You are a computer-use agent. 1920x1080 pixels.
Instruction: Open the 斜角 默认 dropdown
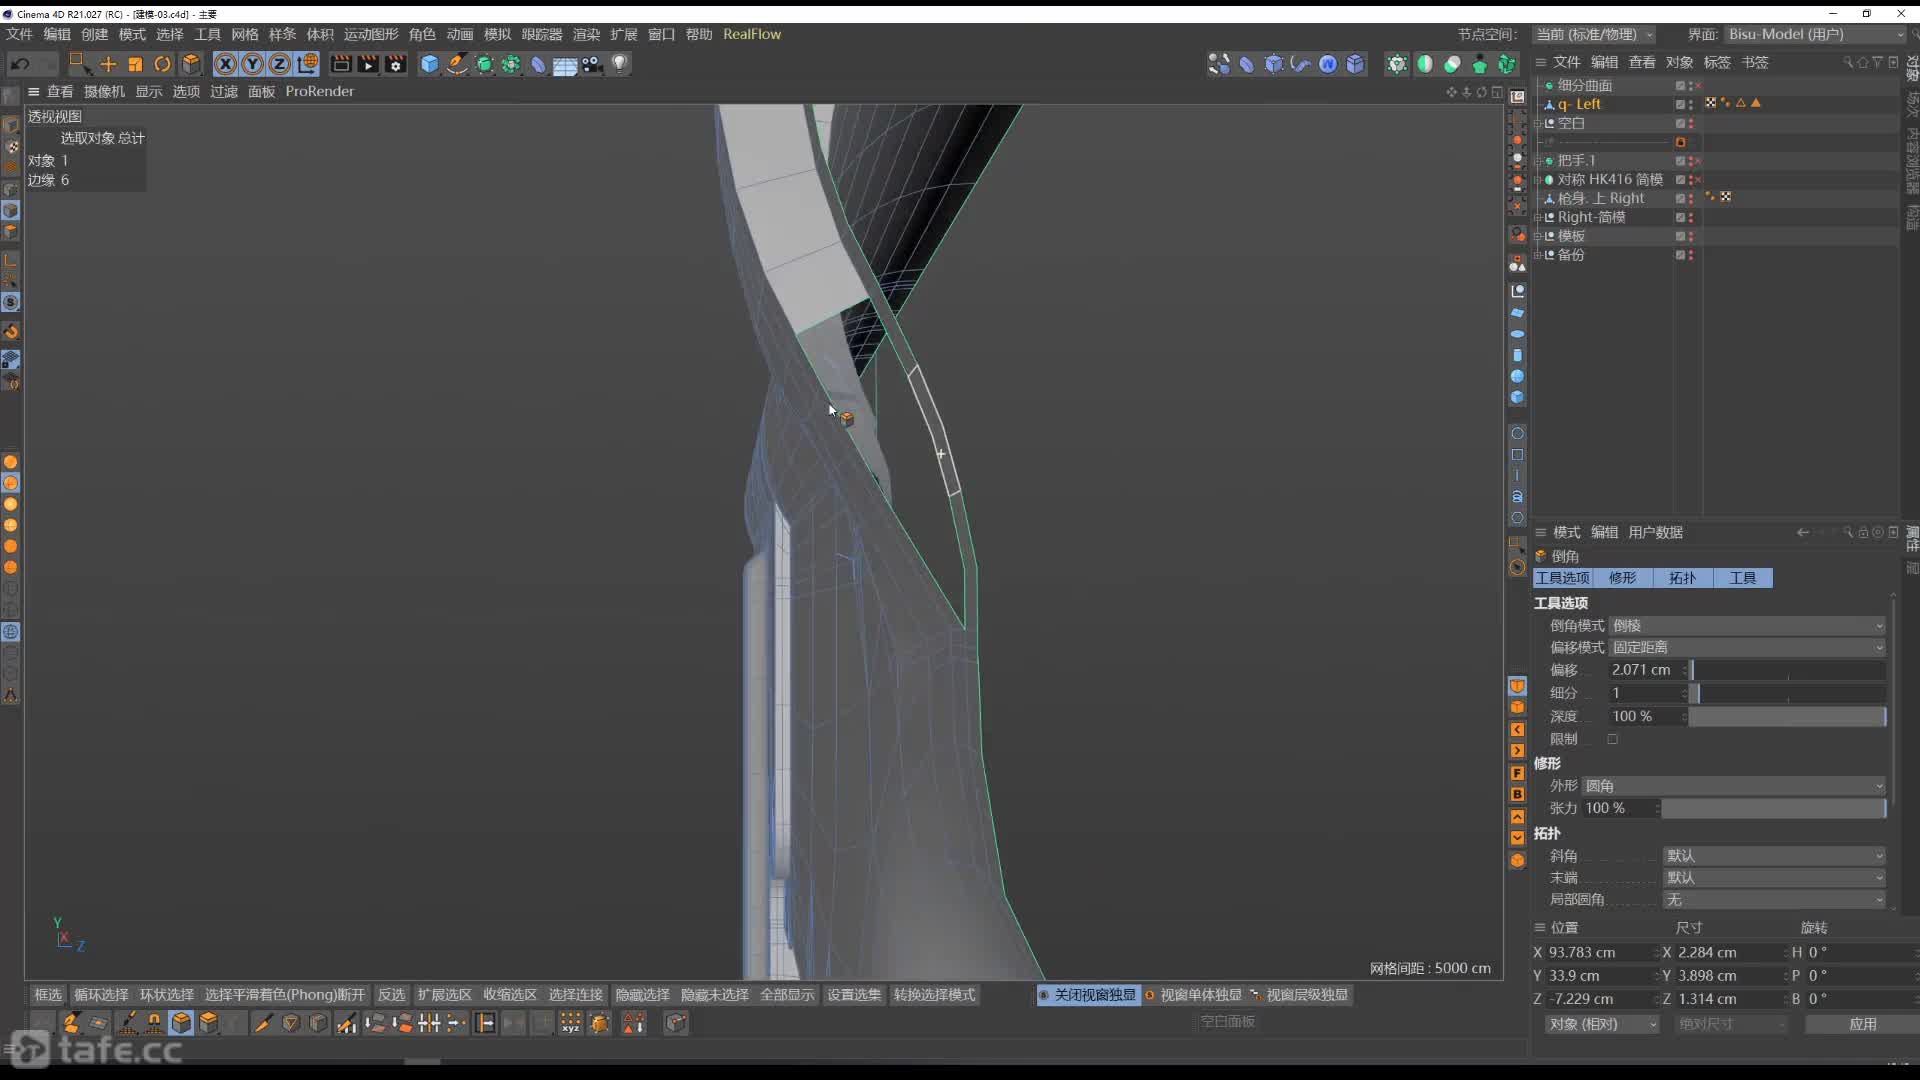click(x=1774, y=856)
